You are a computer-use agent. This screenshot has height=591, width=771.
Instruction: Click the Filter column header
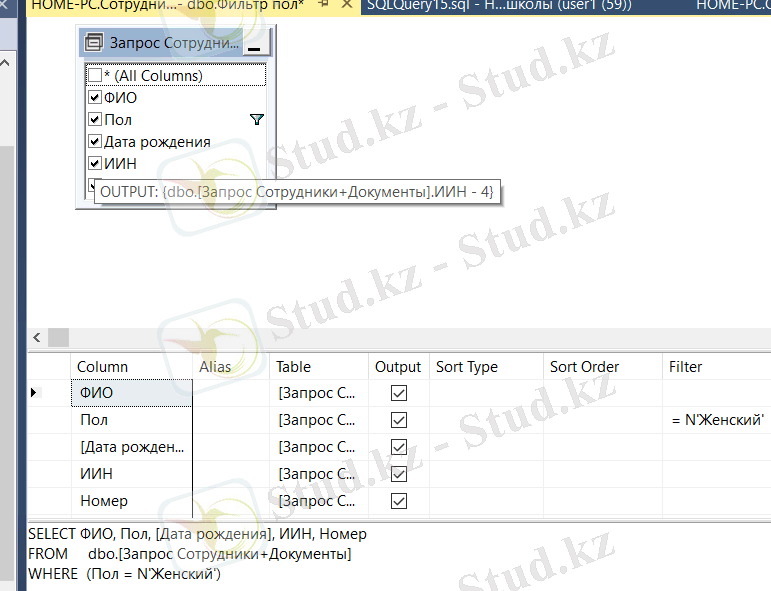click(717, 367)
